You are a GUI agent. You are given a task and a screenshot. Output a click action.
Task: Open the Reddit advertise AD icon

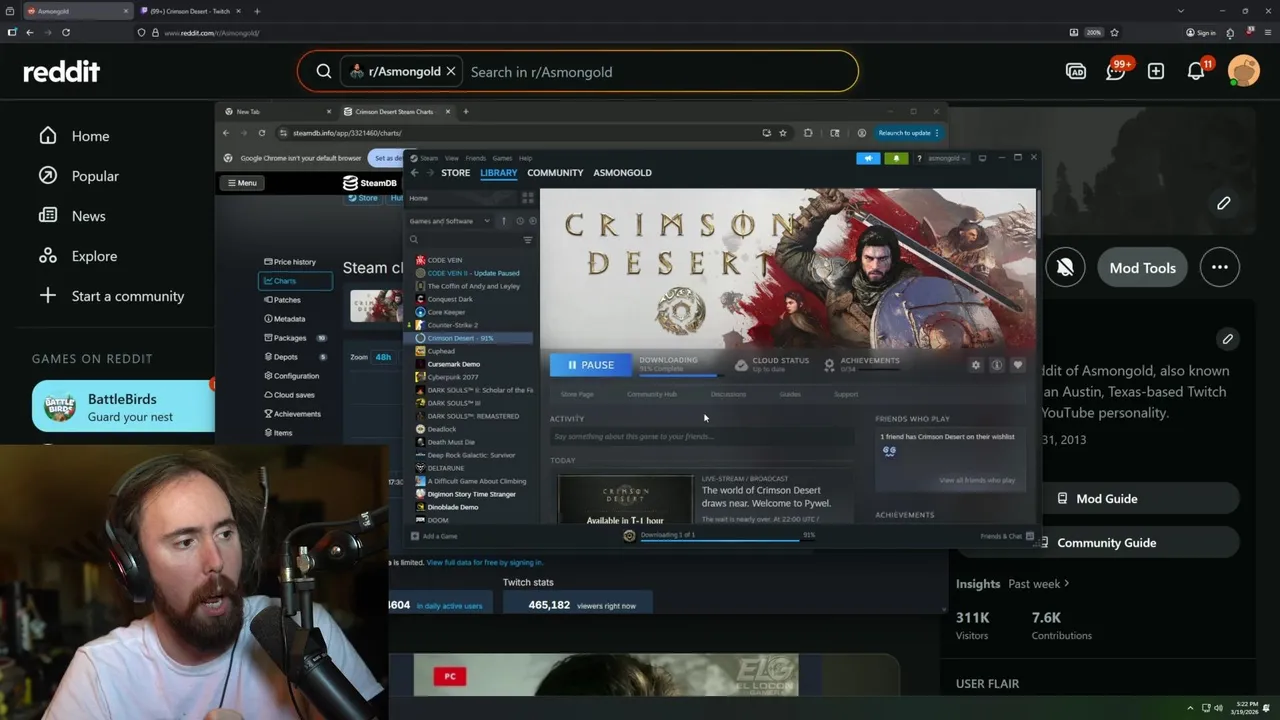[1076, 71]
